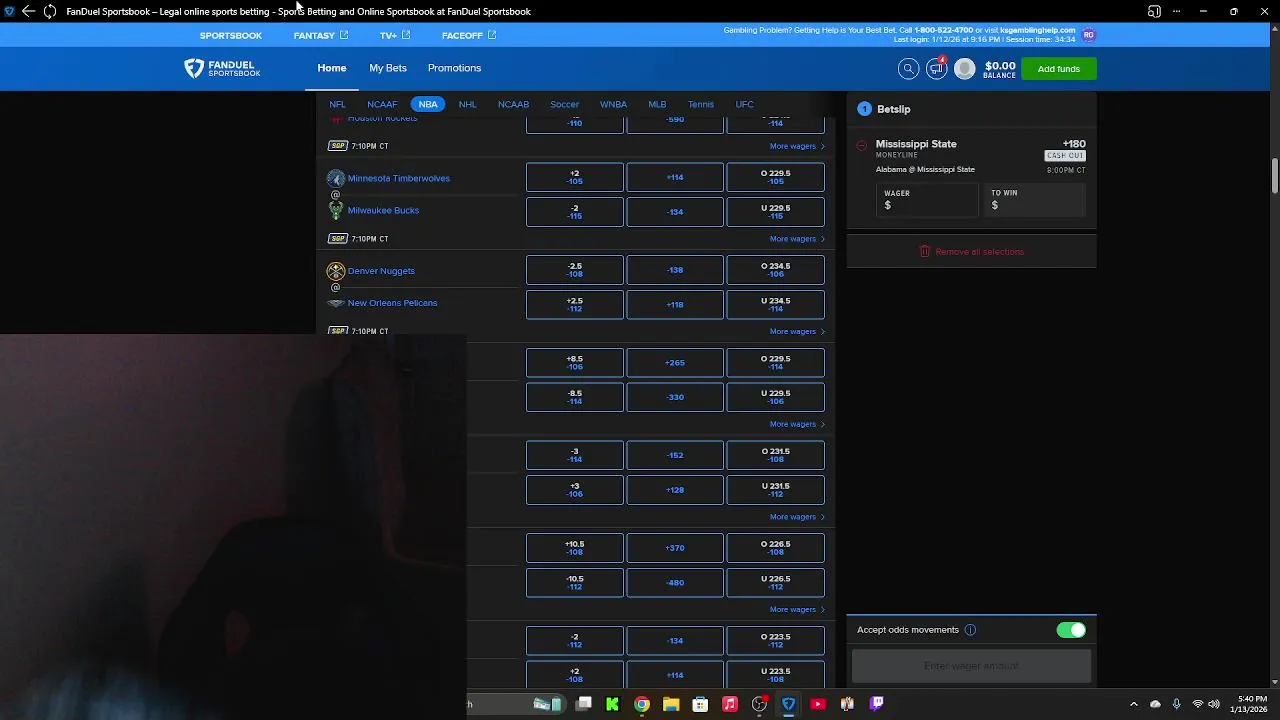The height and width of the screenshot is (720, 1280).
Task: Open More wagers below the -330 moneyline
Action: coord(797,424)
